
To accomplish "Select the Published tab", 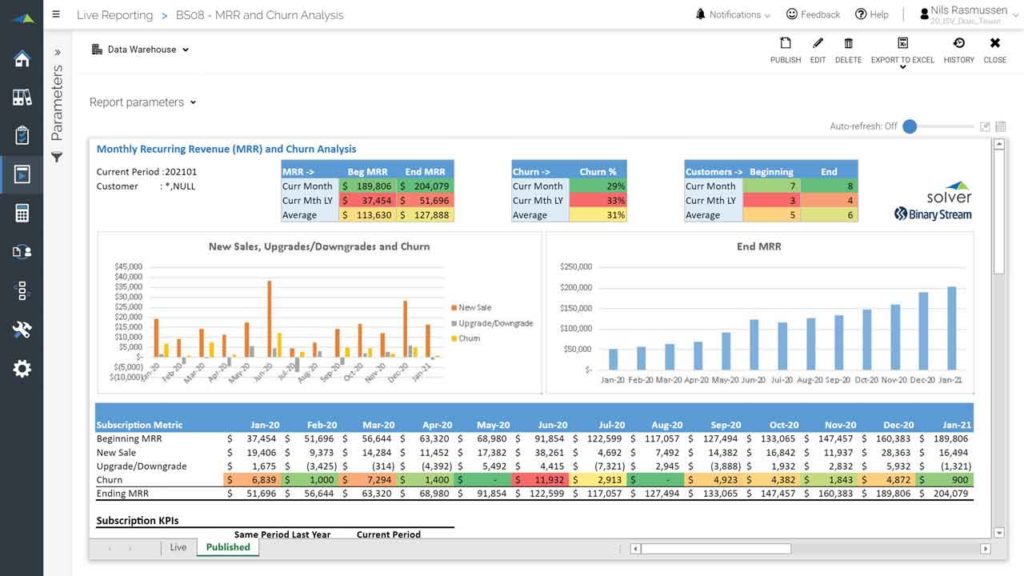I will pyautogui.click(x=227, y=547).
